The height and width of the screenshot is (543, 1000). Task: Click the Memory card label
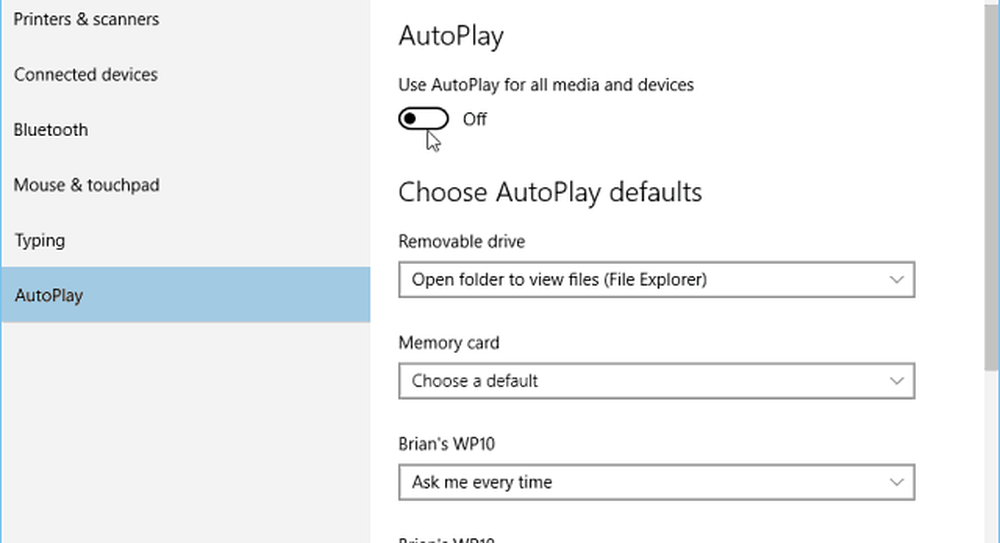(x=448, y=343)
